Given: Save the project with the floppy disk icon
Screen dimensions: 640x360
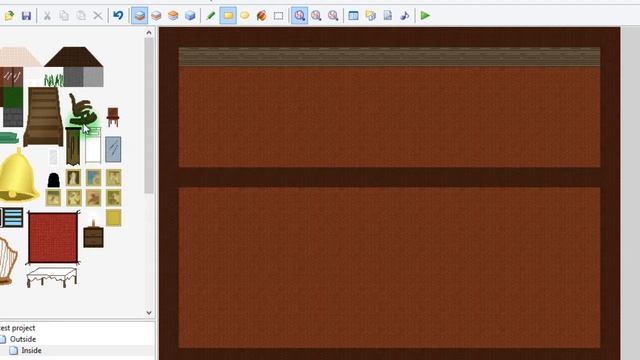Looking at the screenshot, I should pyautogui.click(x=26, y=16).
